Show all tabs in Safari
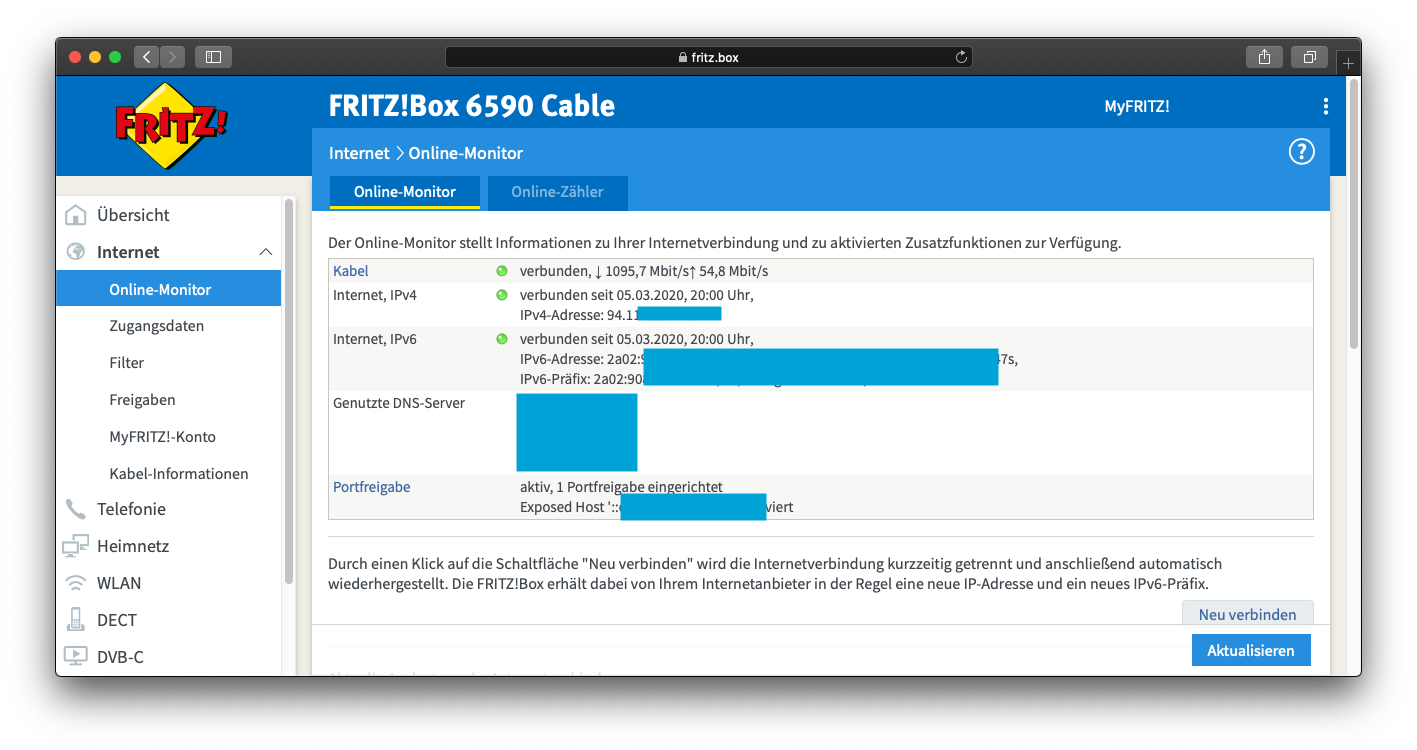Screen dimensions: 1417x750 click(x=1309, y=57)
